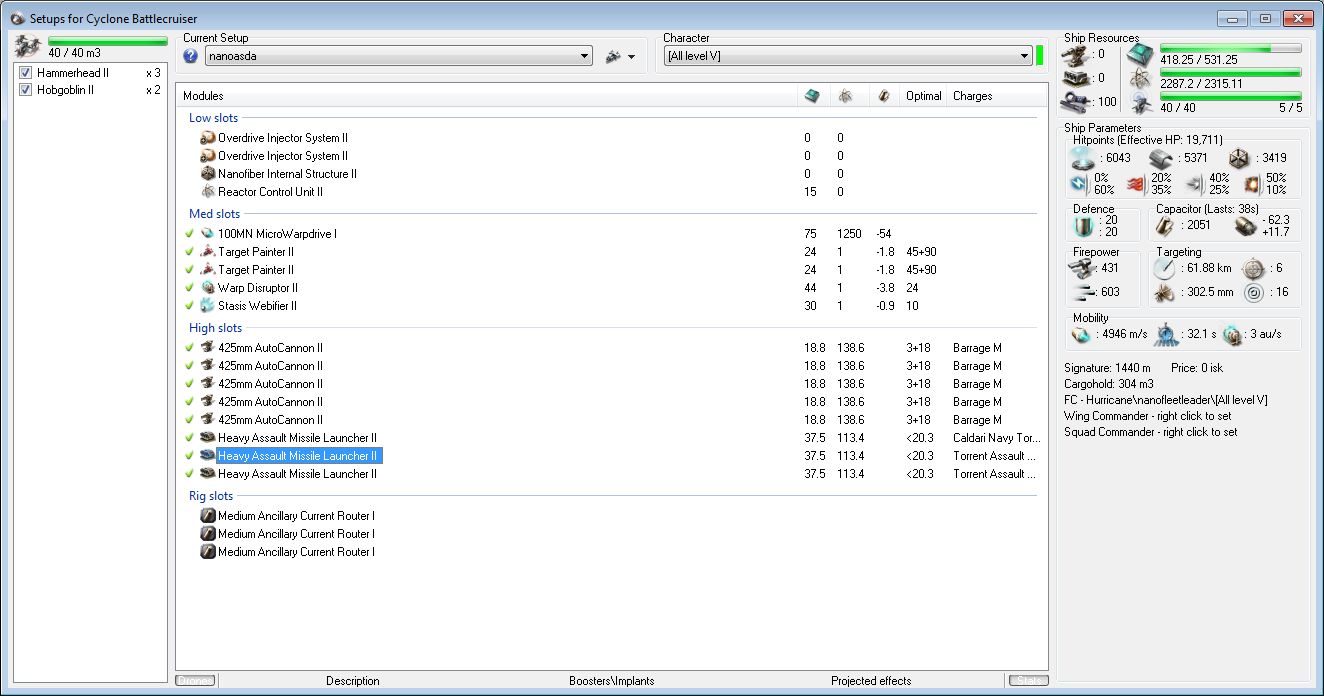Toggle the green check for 100MN MicroWarpdrive I
Viewport: 1324px width, 696px height.
click(190, 234)
